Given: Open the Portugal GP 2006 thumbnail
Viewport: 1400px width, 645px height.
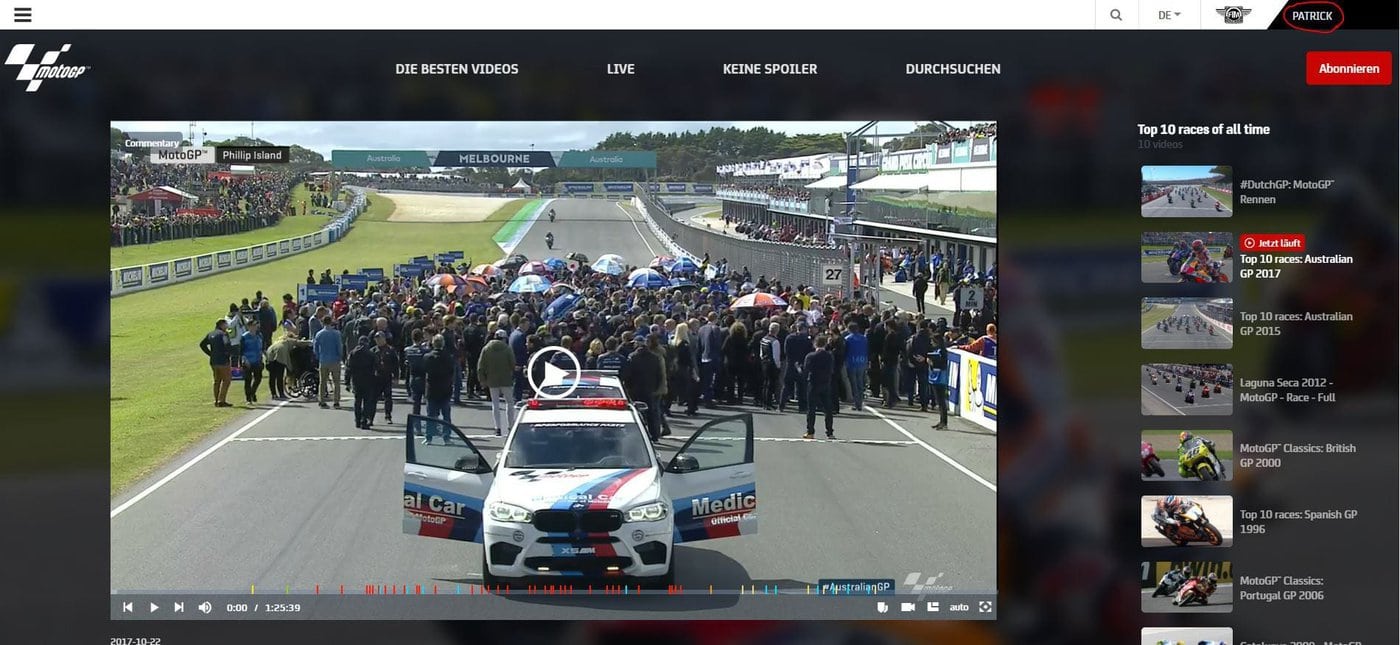Looking at the screenshot, I should (x=1187, y=587).
